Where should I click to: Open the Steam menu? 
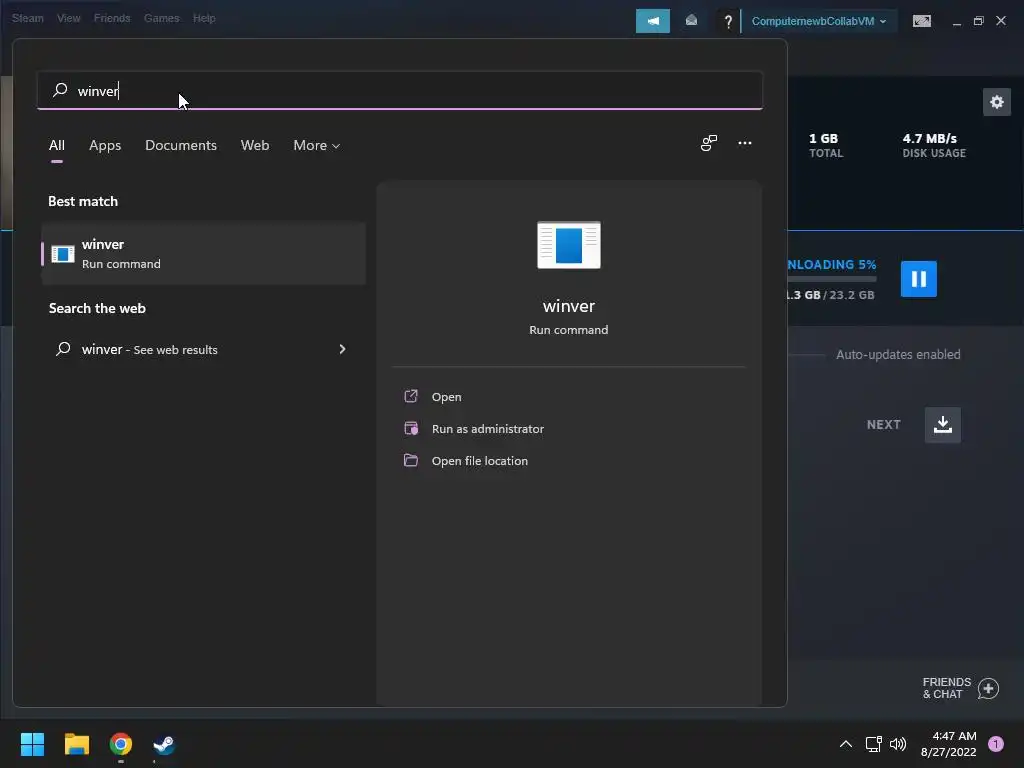(x=27, y=18)
